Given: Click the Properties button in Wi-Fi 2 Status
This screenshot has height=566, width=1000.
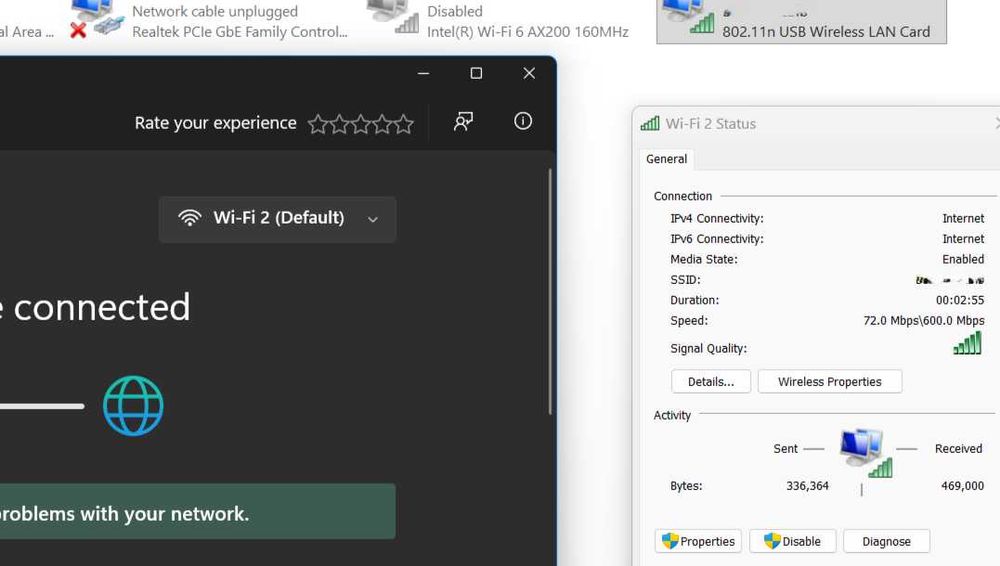Looking at the screenshot, I should pyautogui.click(x=698, y=541).
